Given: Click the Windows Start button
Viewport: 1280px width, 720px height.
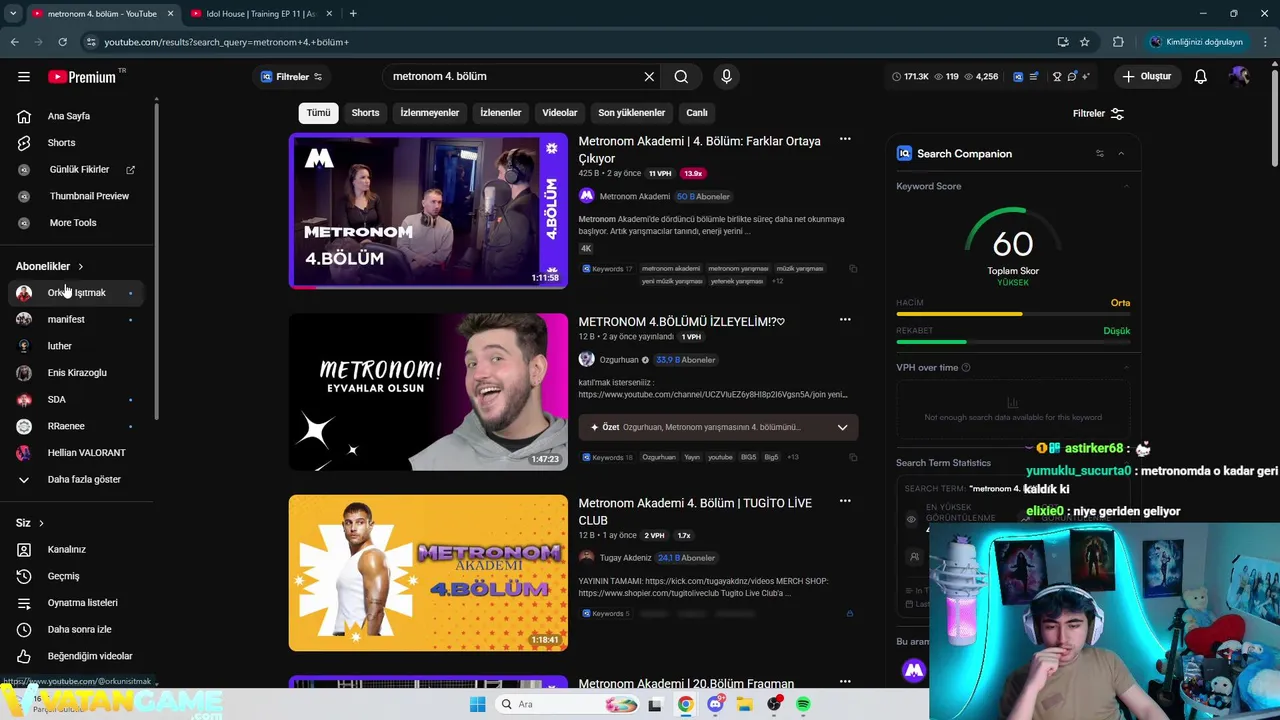Looking at the screenshot, I should 477,704.
